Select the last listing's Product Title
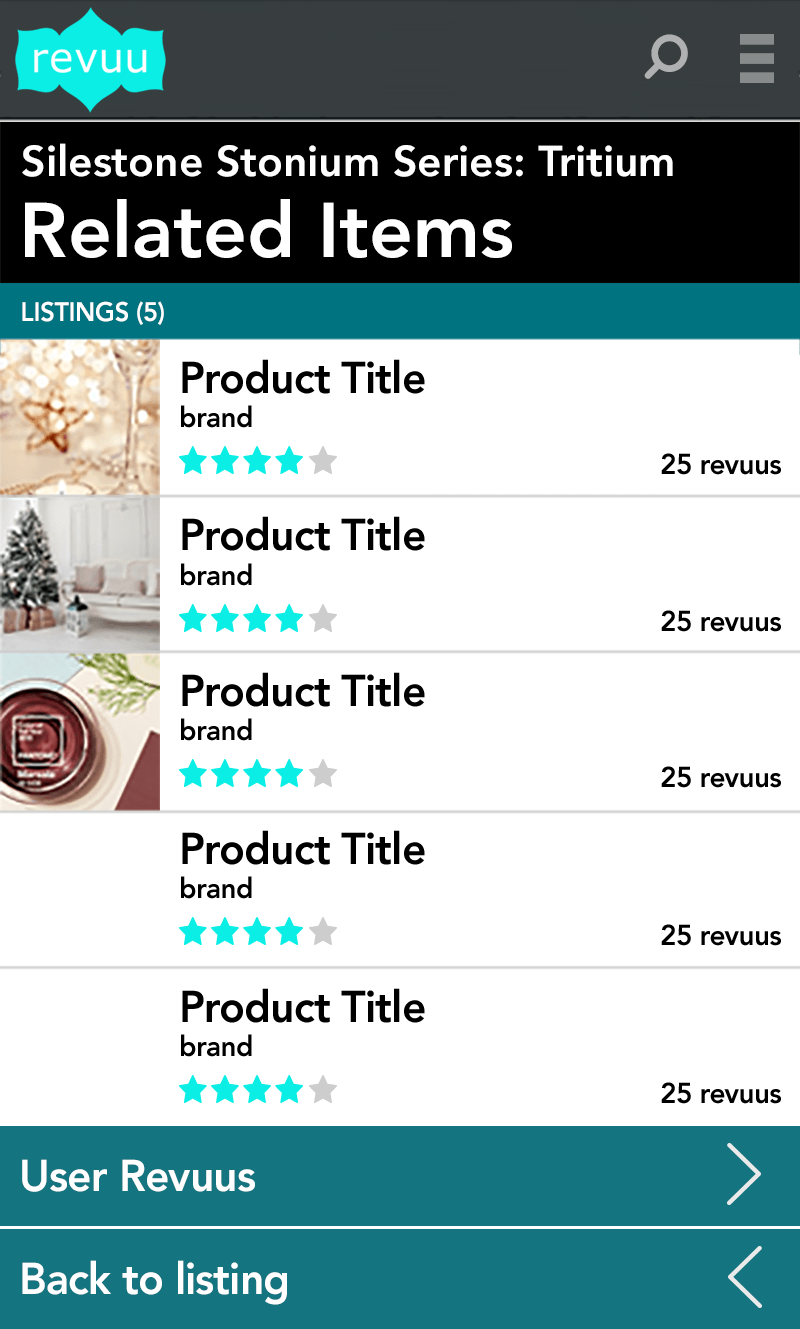Viewport: 800px width, 1329px height. tap(302, 1006)
